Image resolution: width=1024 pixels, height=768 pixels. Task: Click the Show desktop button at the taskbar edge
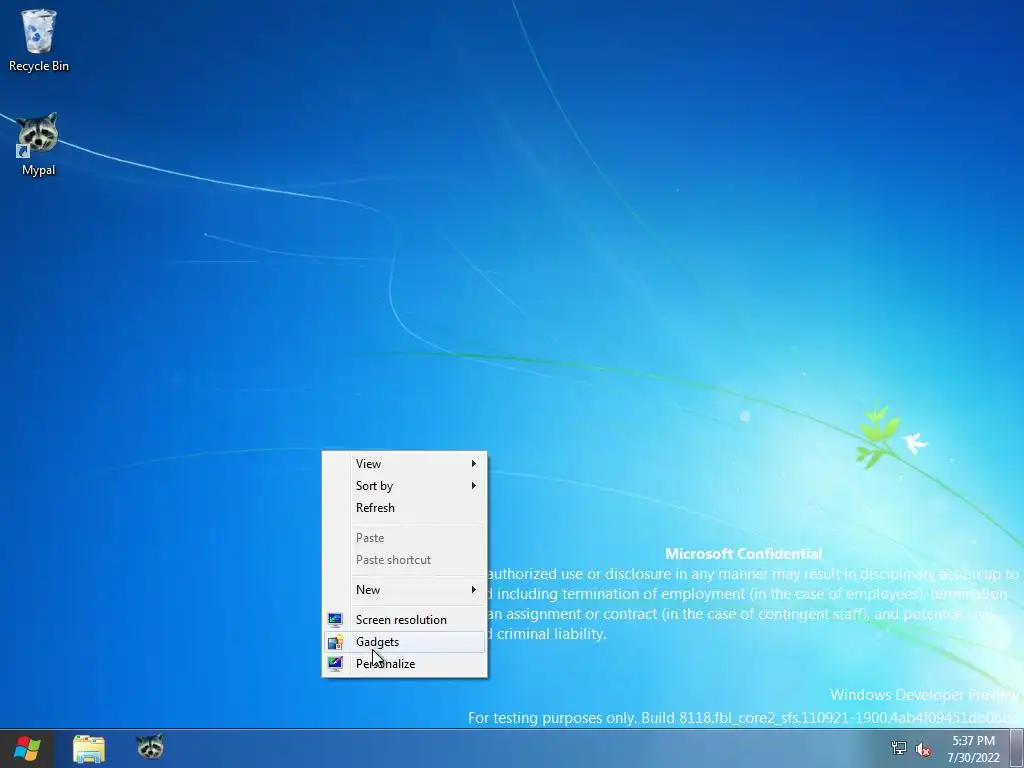coord(1017,749)
